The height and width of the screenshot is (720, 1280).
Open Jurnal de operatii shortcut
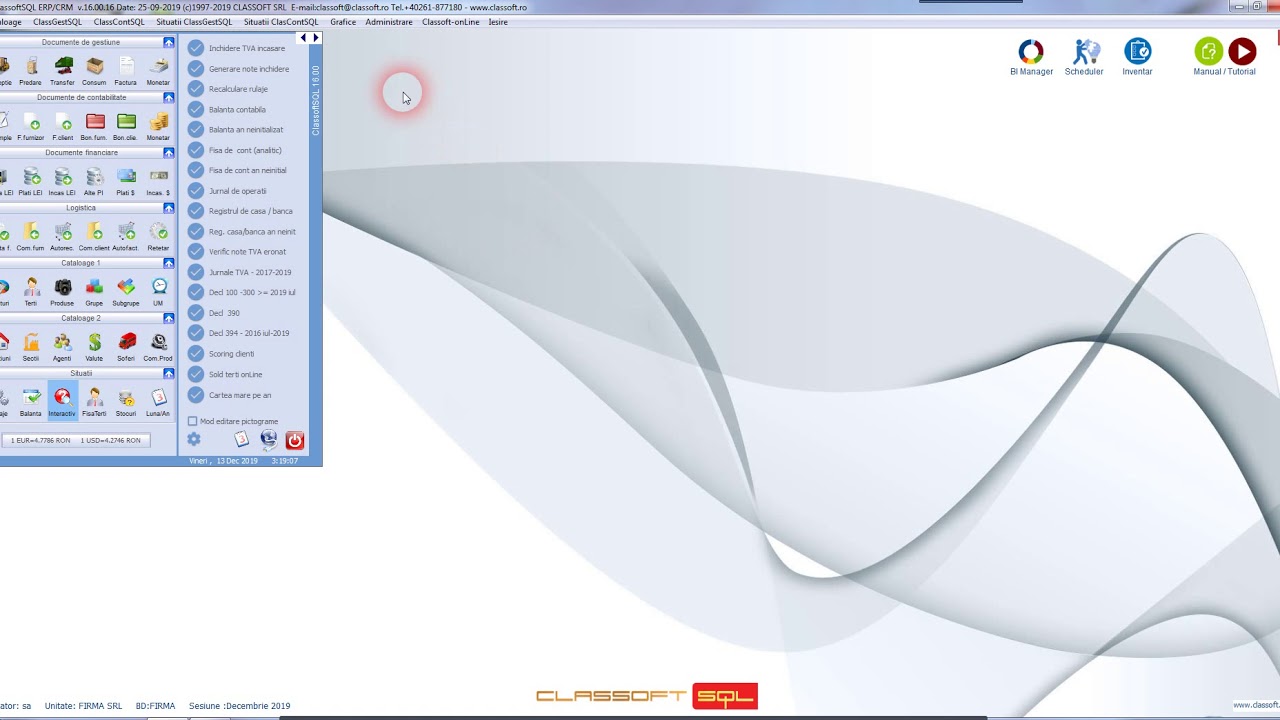click(228, 191)
